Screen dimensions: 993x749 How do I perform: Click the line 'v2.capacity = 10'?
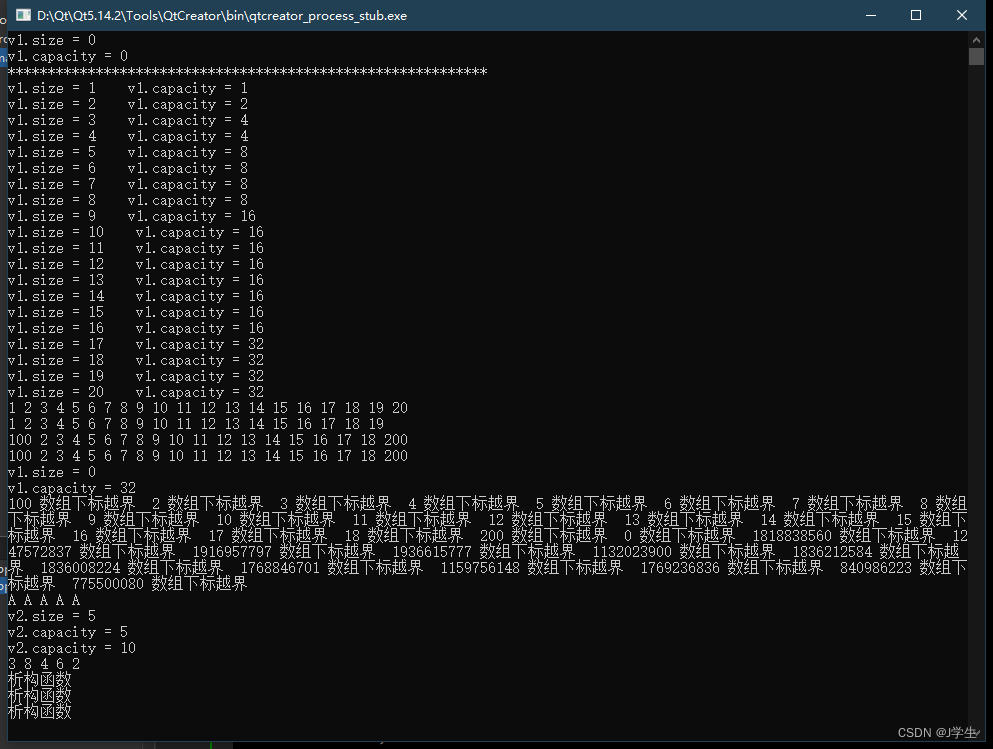tap(72, 648)
